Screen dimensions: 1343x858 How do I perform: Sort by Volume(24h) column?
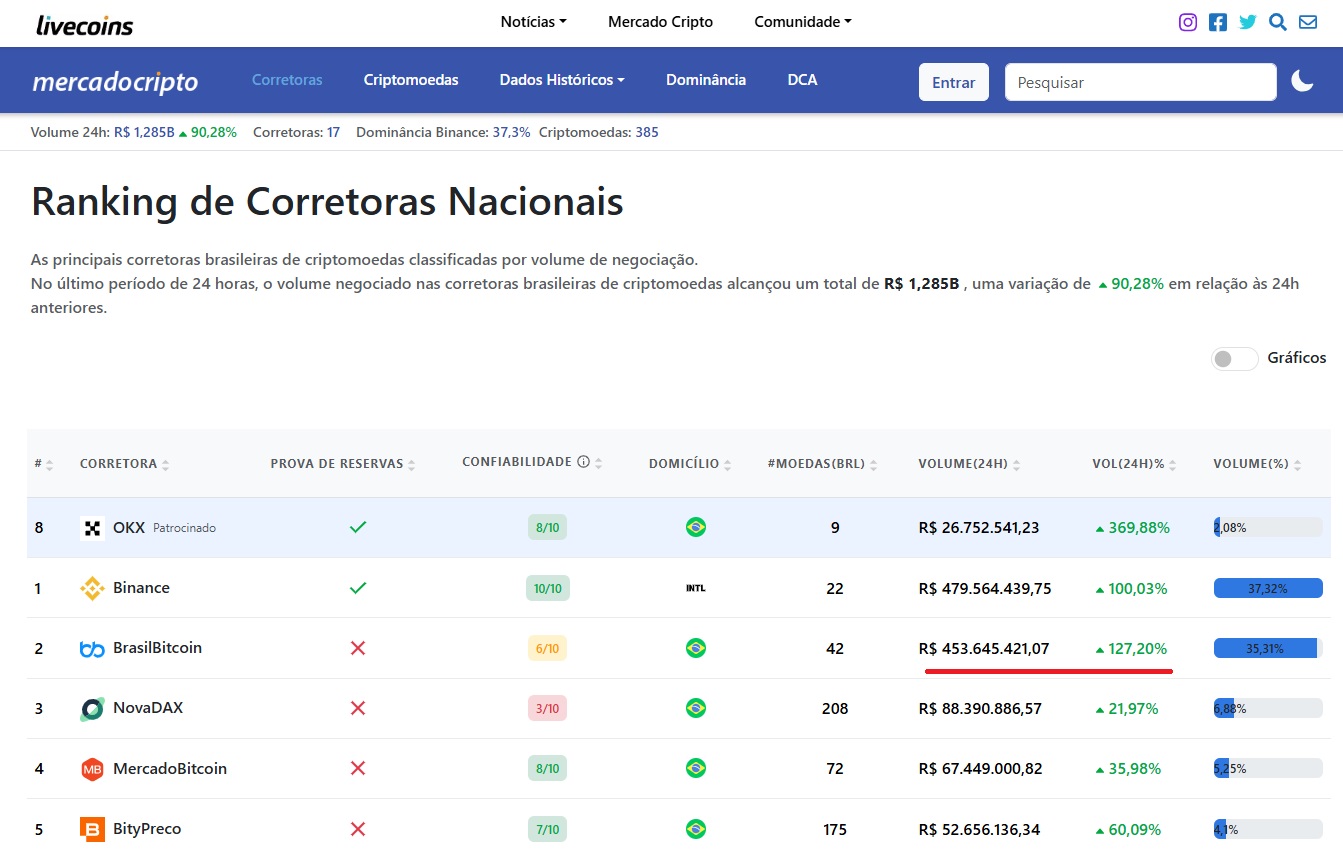[969, 464]
